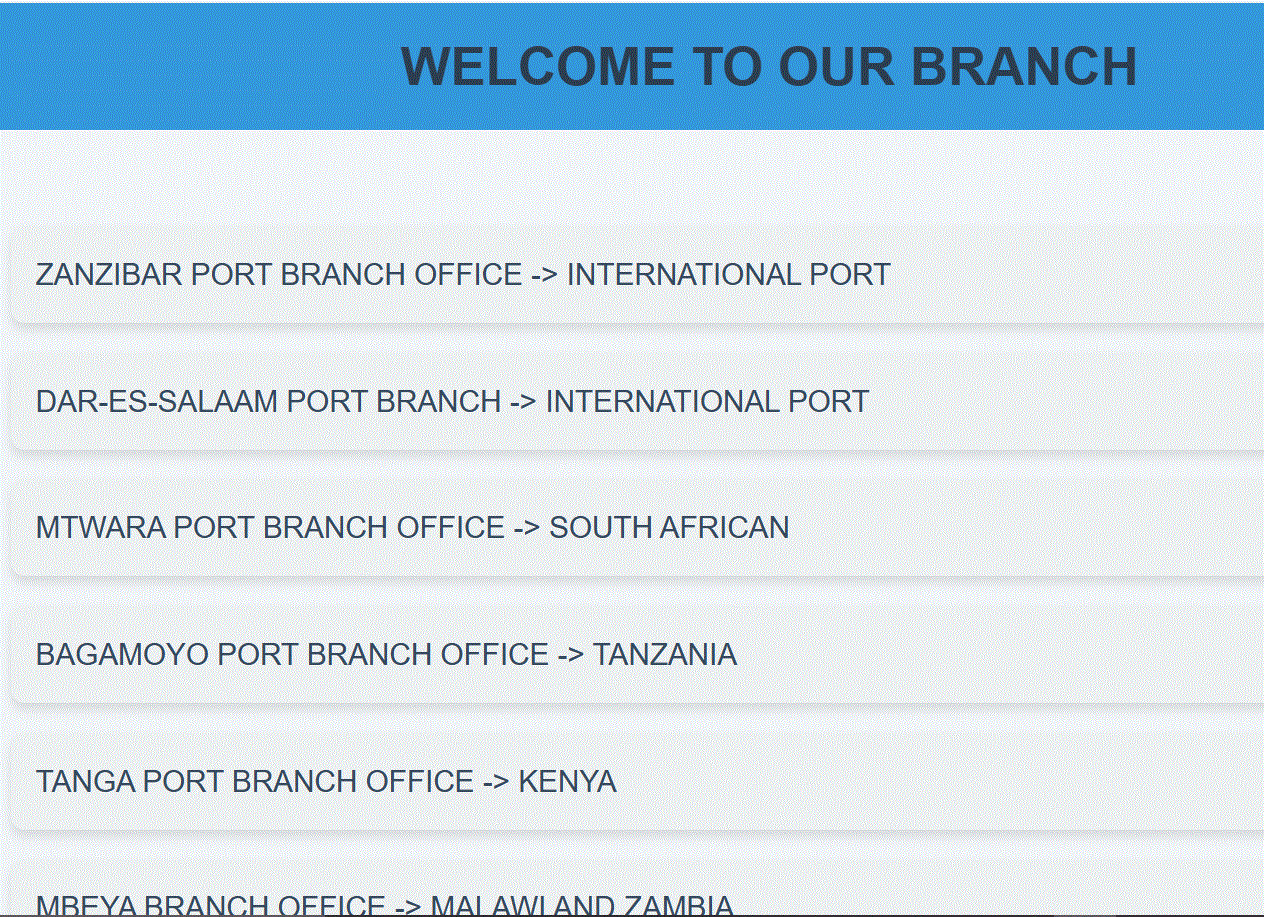This screenshot has width=1264, height=917.
Task: Click the TANZANIA destination text
Action: click(x=665, y=654)
